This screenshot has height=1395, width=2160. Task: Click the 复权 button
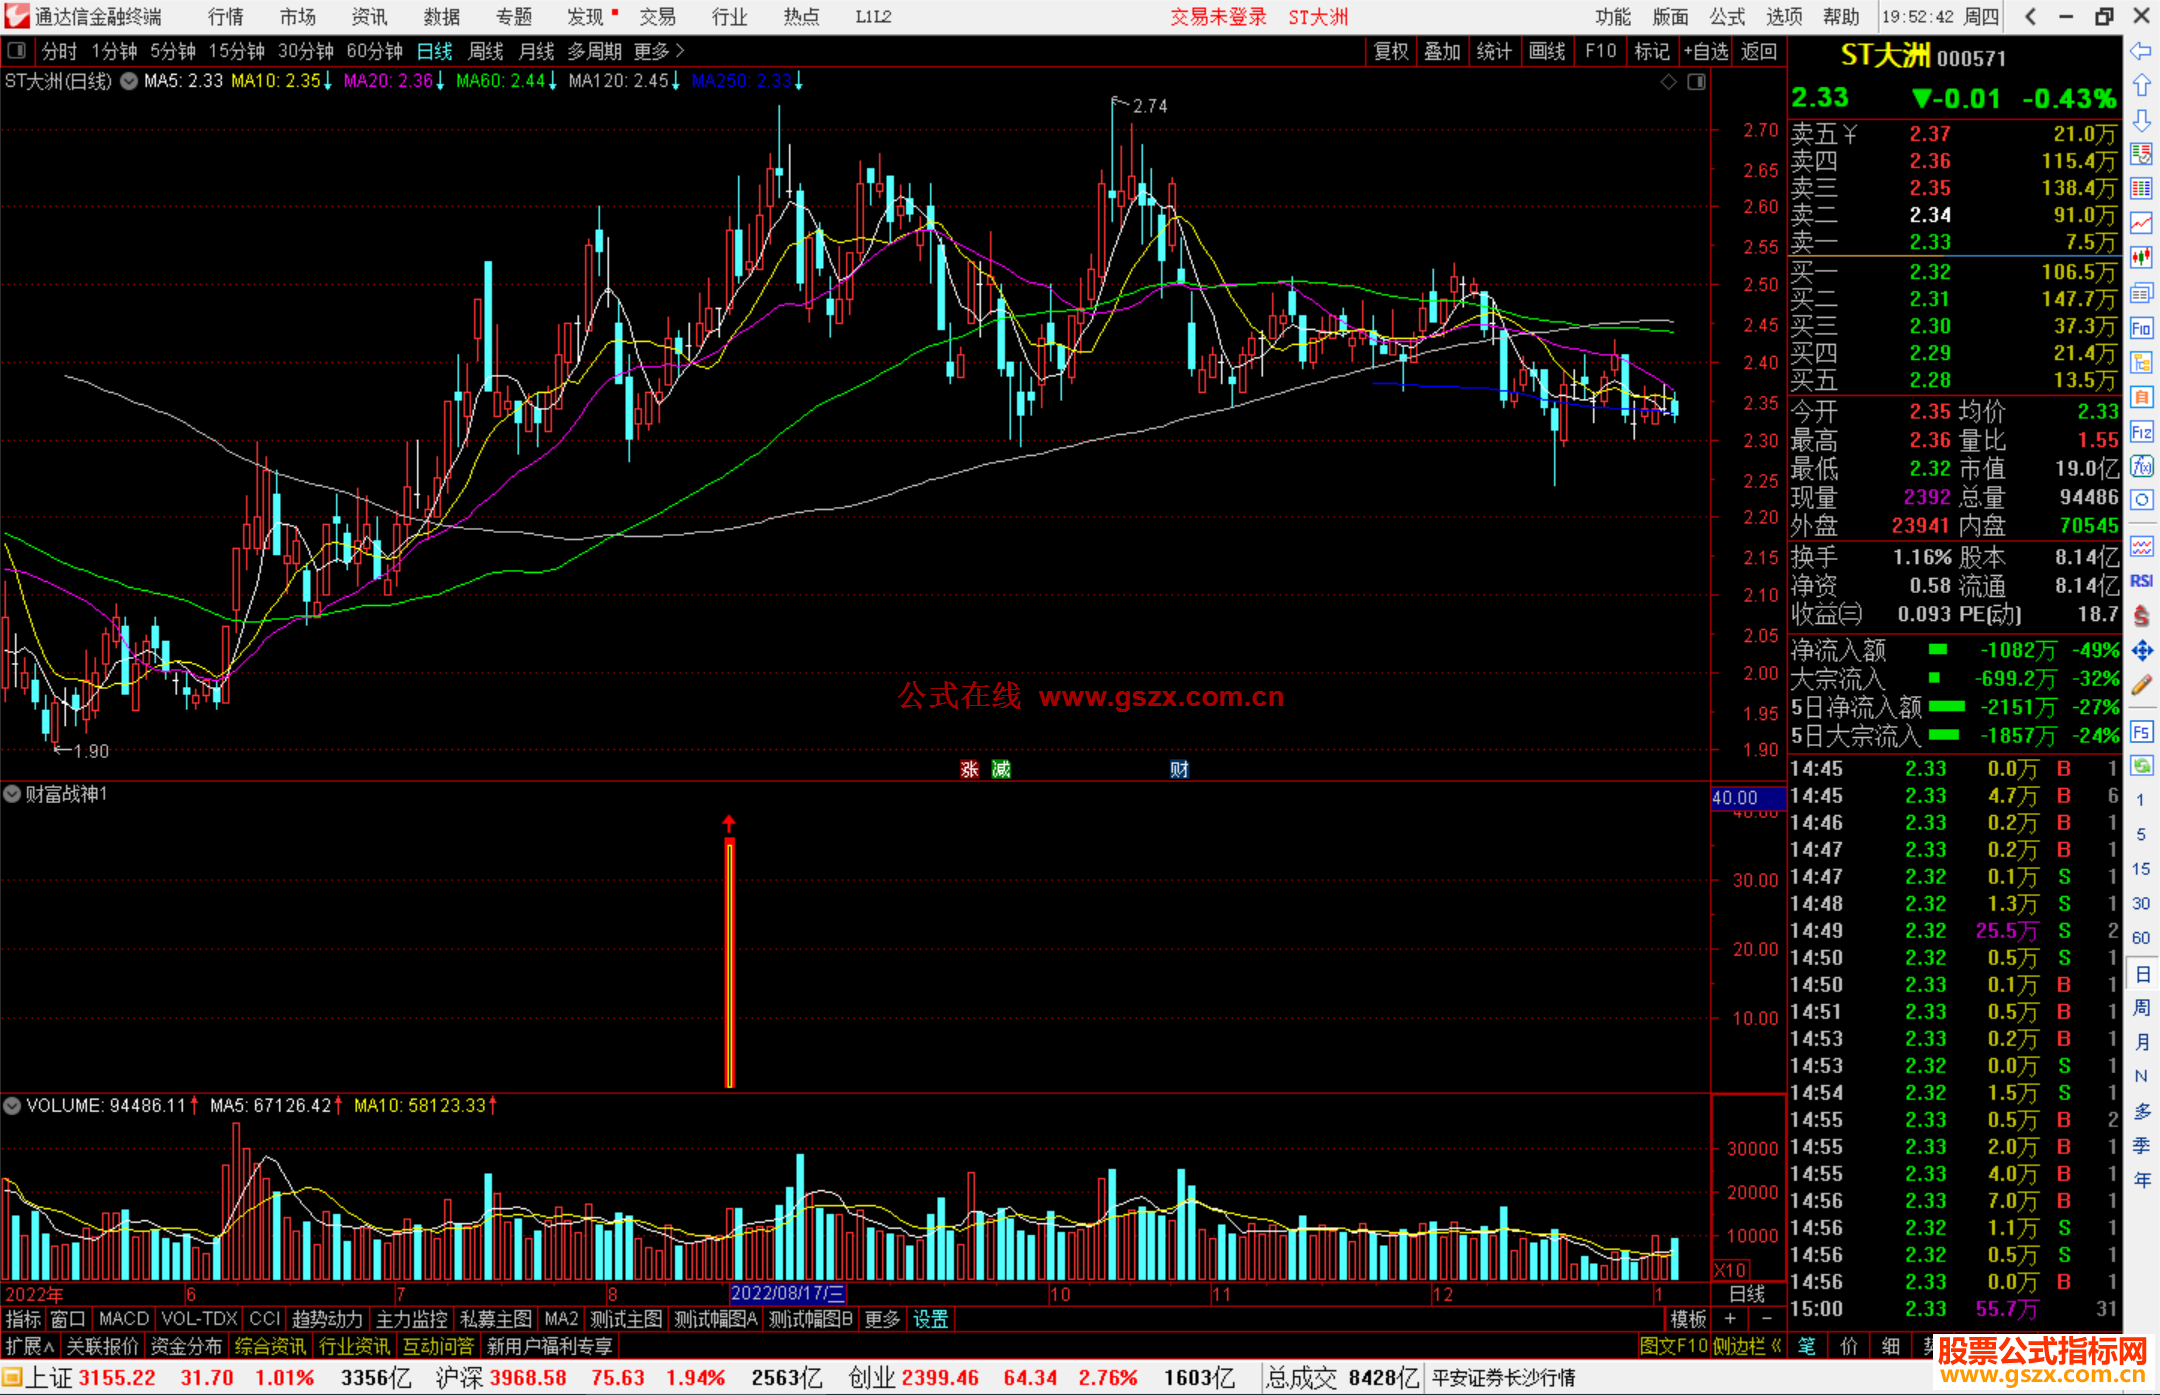point(1391,51)
